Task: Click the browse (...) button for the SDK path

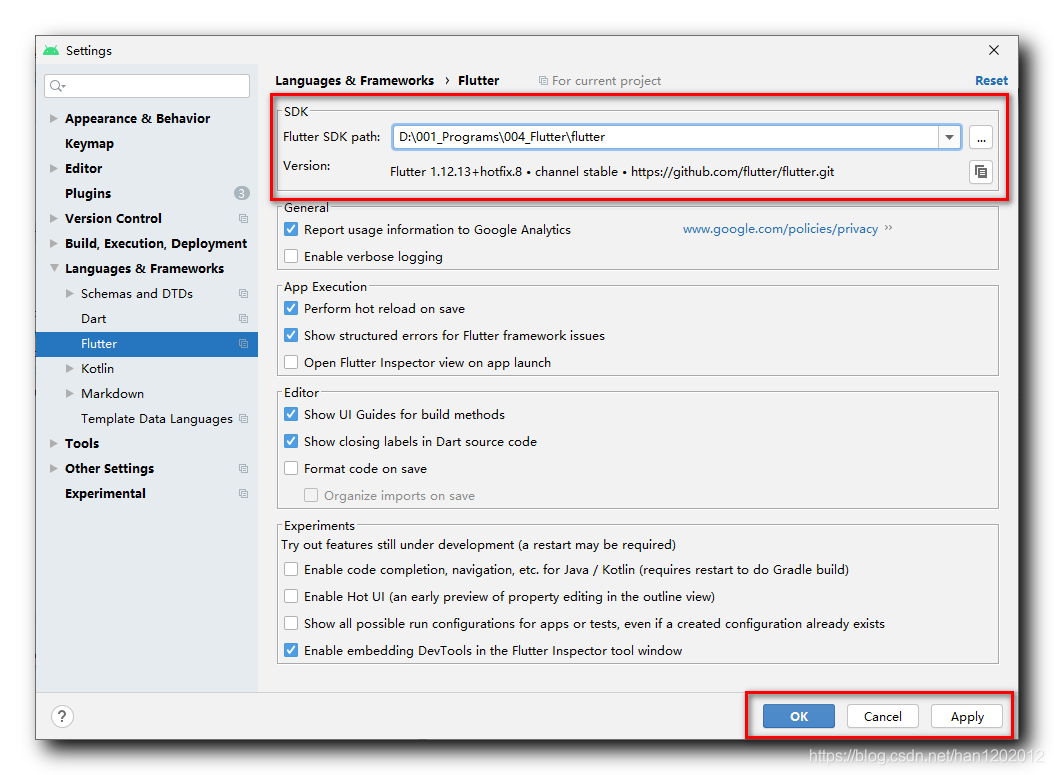Action: point(981,138)
